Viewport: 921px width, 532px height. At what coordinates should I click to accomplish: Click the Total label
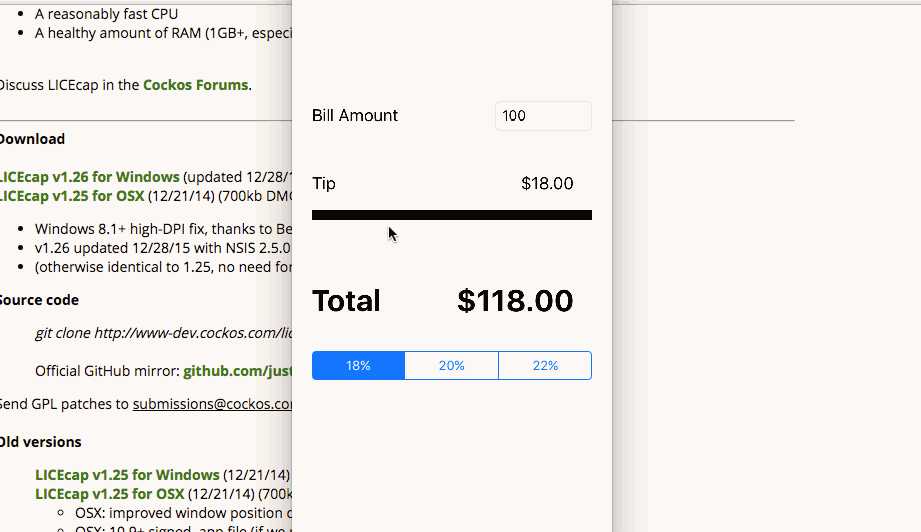[x=346, y=301]
